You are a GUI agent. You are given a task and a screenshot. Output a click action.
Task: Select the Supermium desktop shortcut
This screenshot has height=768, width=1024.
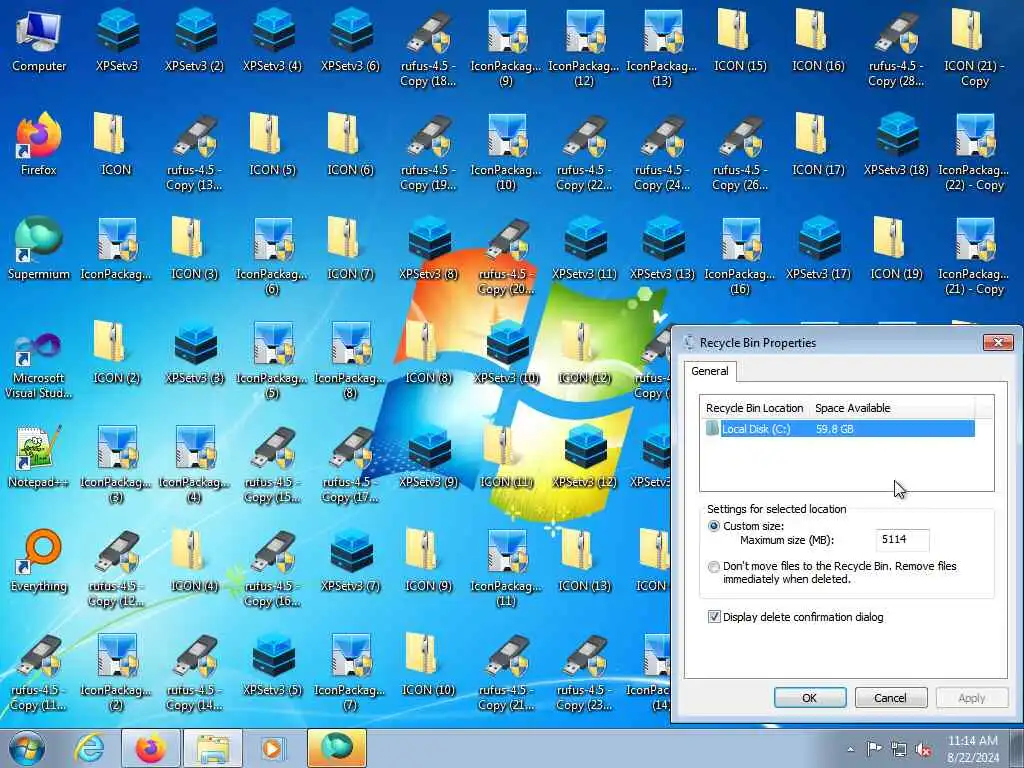point(39,249)
